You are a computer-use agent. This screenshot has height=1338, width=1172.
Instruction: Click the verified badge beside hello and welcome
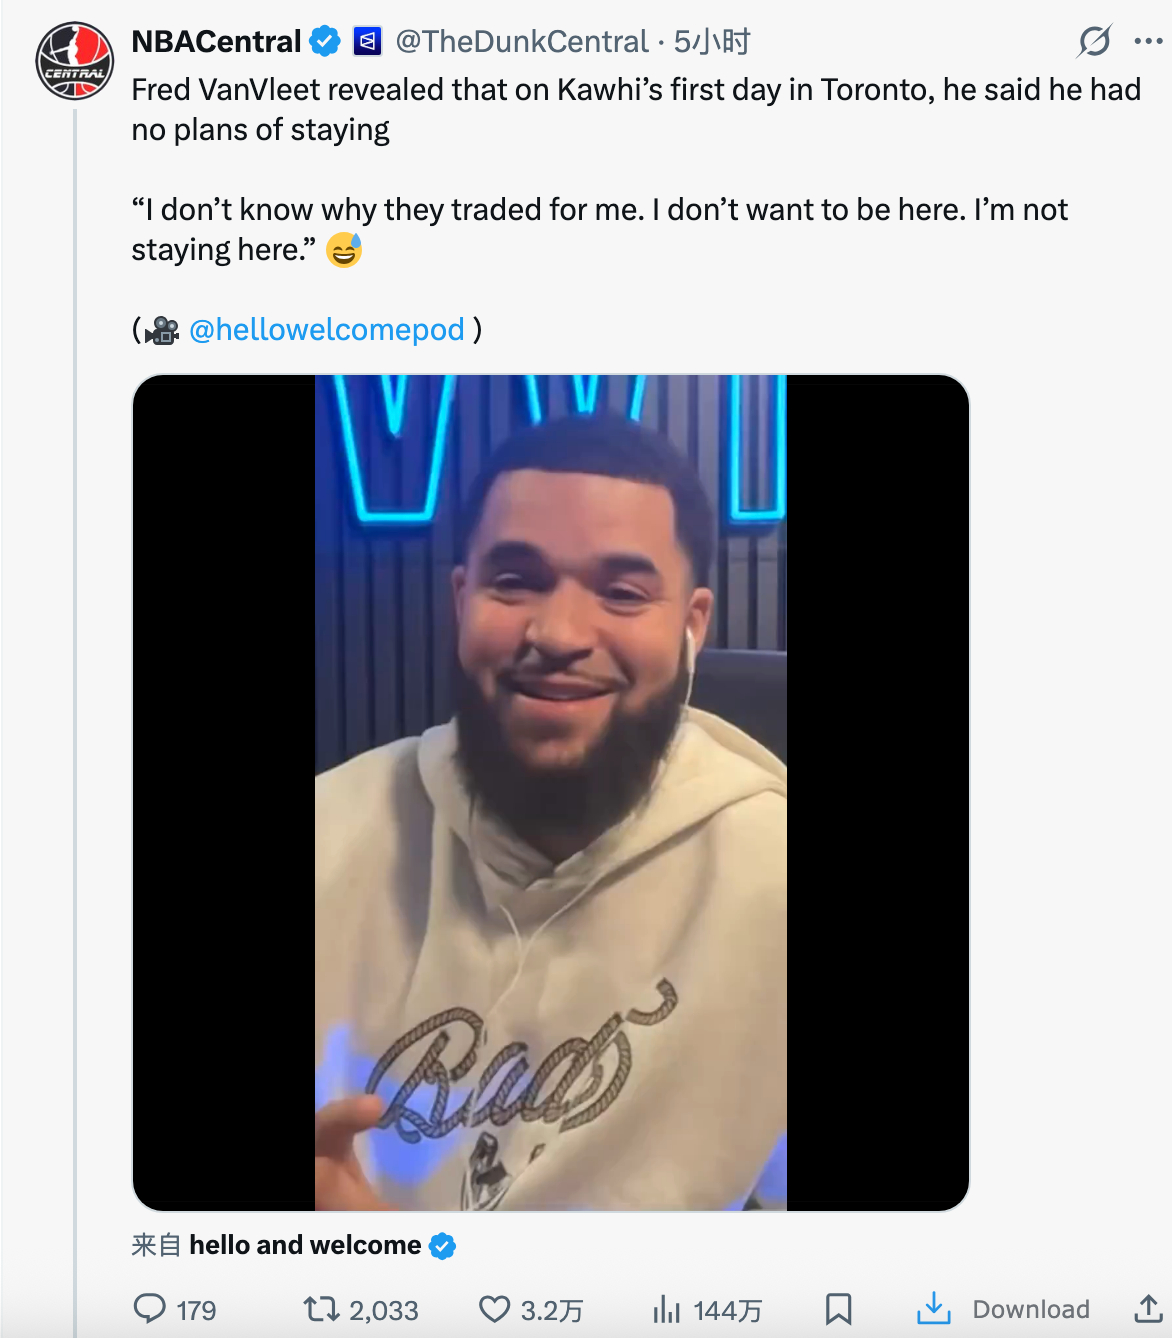point(442,1246)
